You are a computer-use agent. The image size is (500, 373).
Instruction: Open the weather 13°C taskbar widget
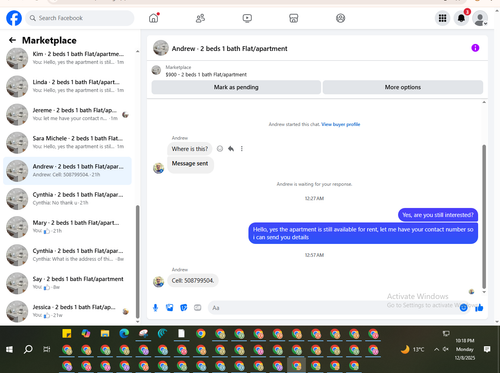(x=413, y=349)
